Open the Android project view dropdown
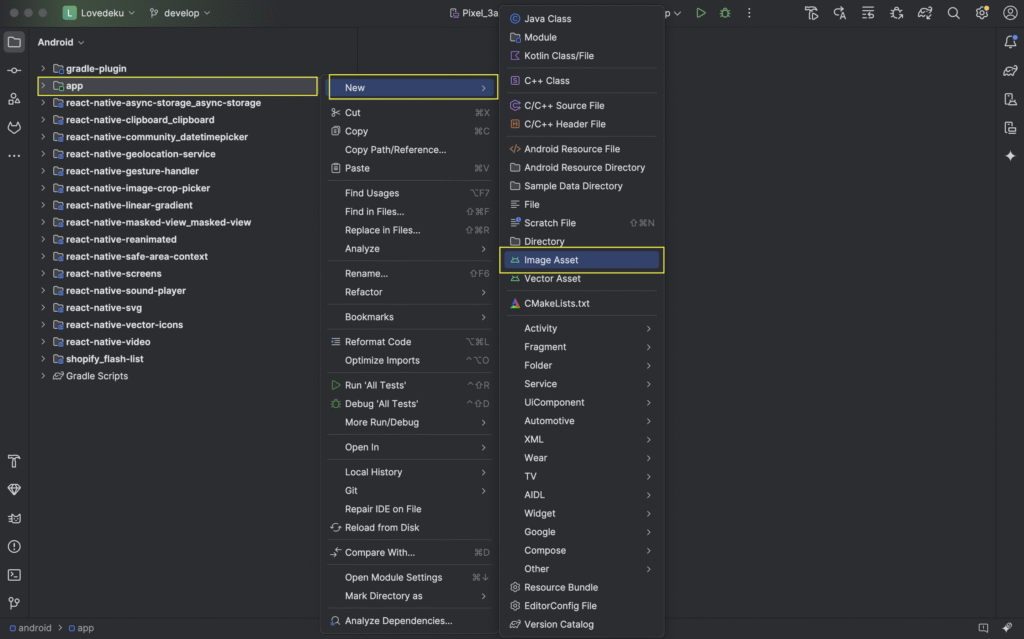Viewport: 1024px width, 639px height. tap(61, 43)
